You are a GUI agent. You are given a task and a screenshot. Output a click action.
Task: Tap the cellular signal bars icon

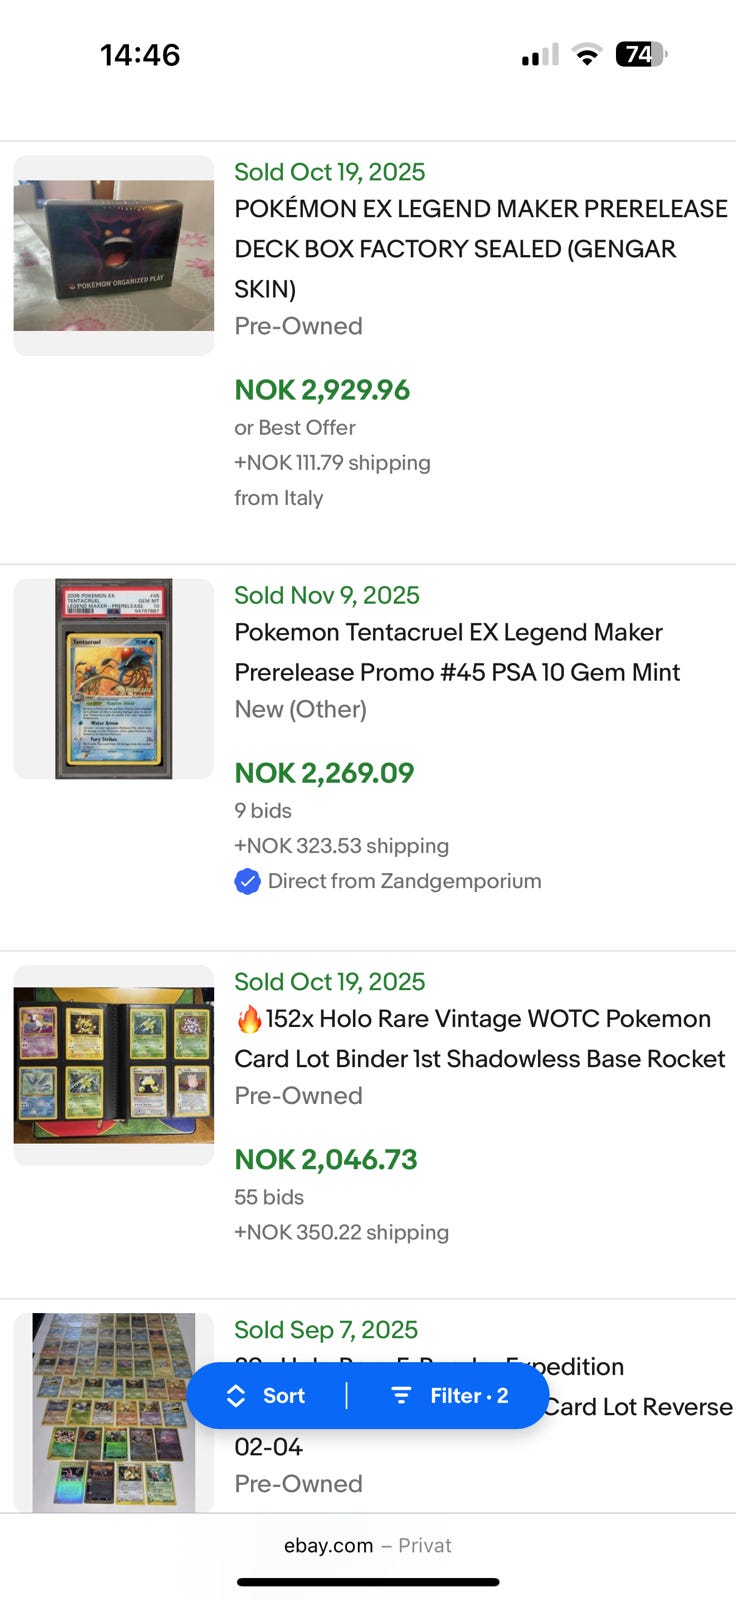540,55
